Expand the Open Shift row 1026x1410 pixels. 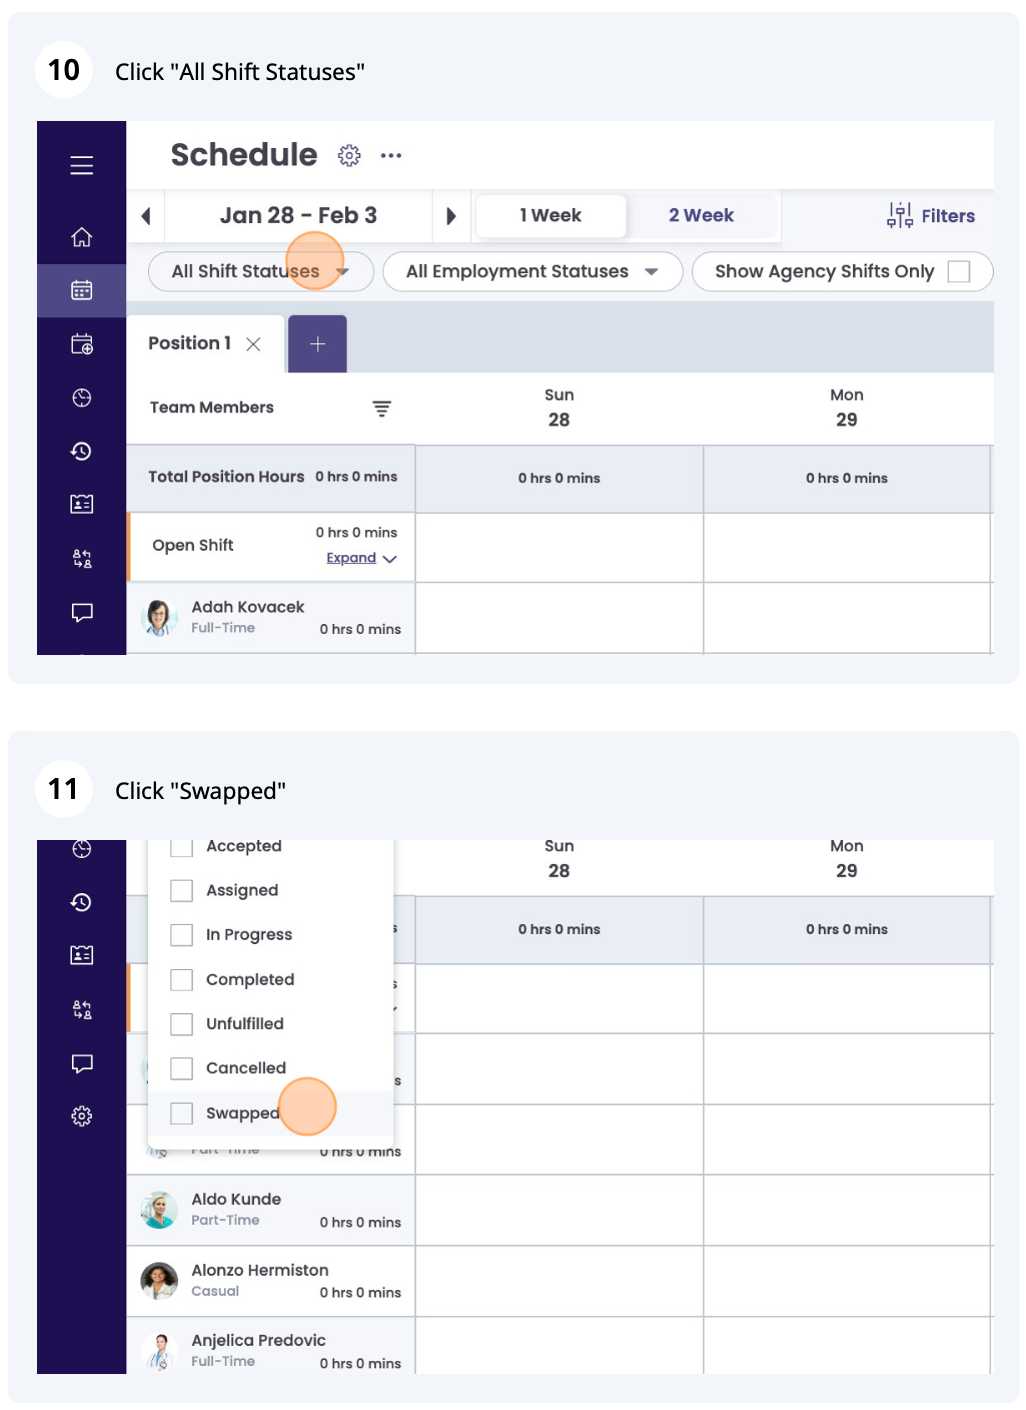pyautogui.click(x=361, y=558)
